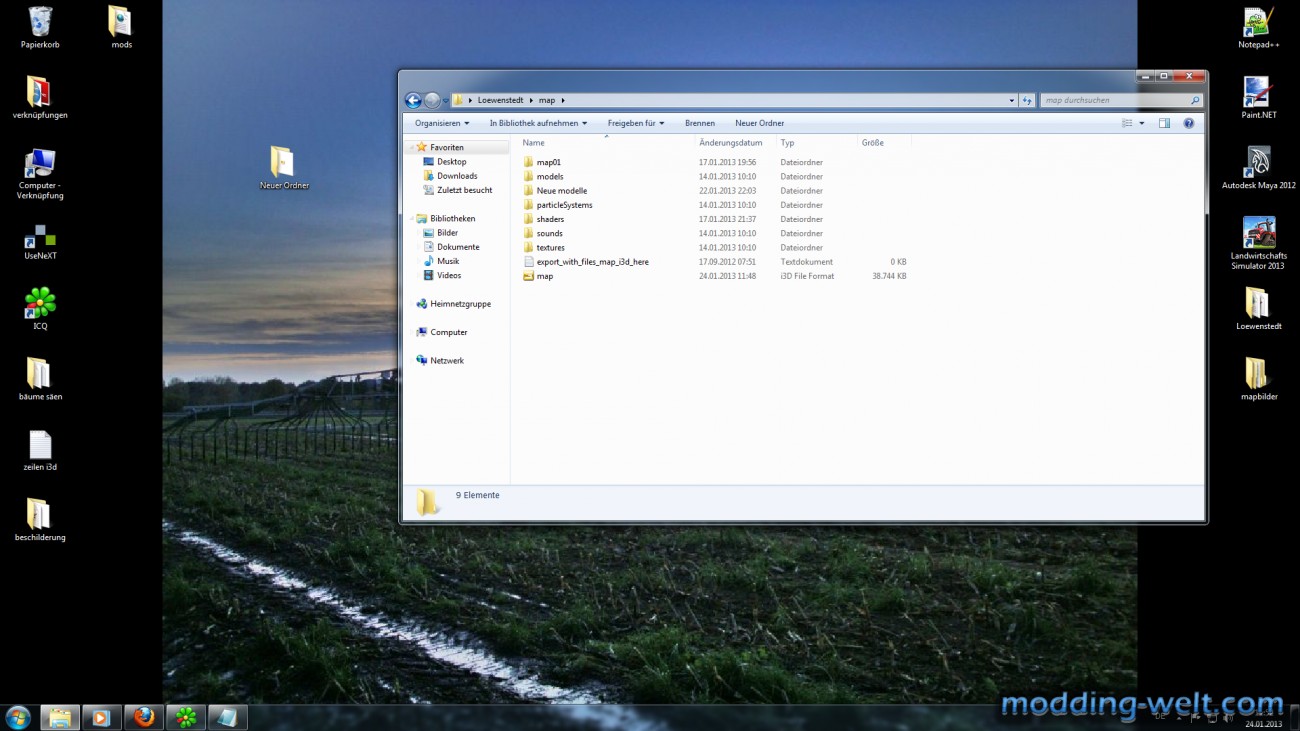Open the view options dropdown arrow

click(x=1141, y=123)
